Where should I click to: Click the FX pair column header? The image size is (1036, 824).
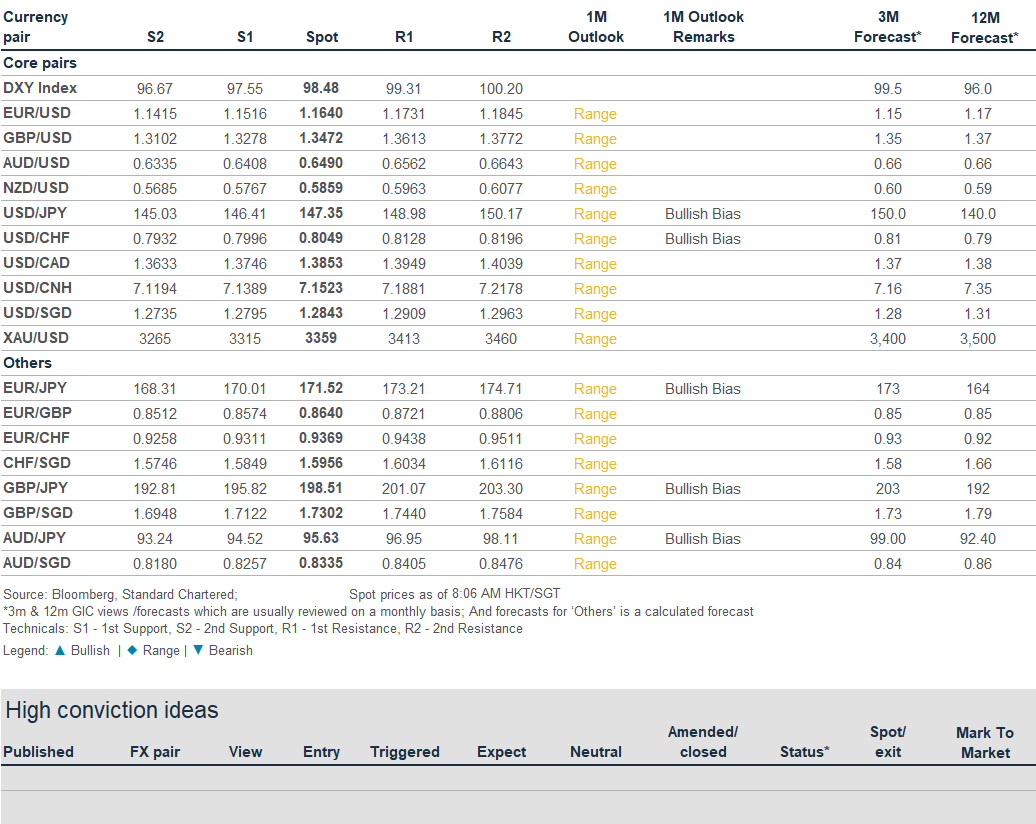click(x=155, y=752)
